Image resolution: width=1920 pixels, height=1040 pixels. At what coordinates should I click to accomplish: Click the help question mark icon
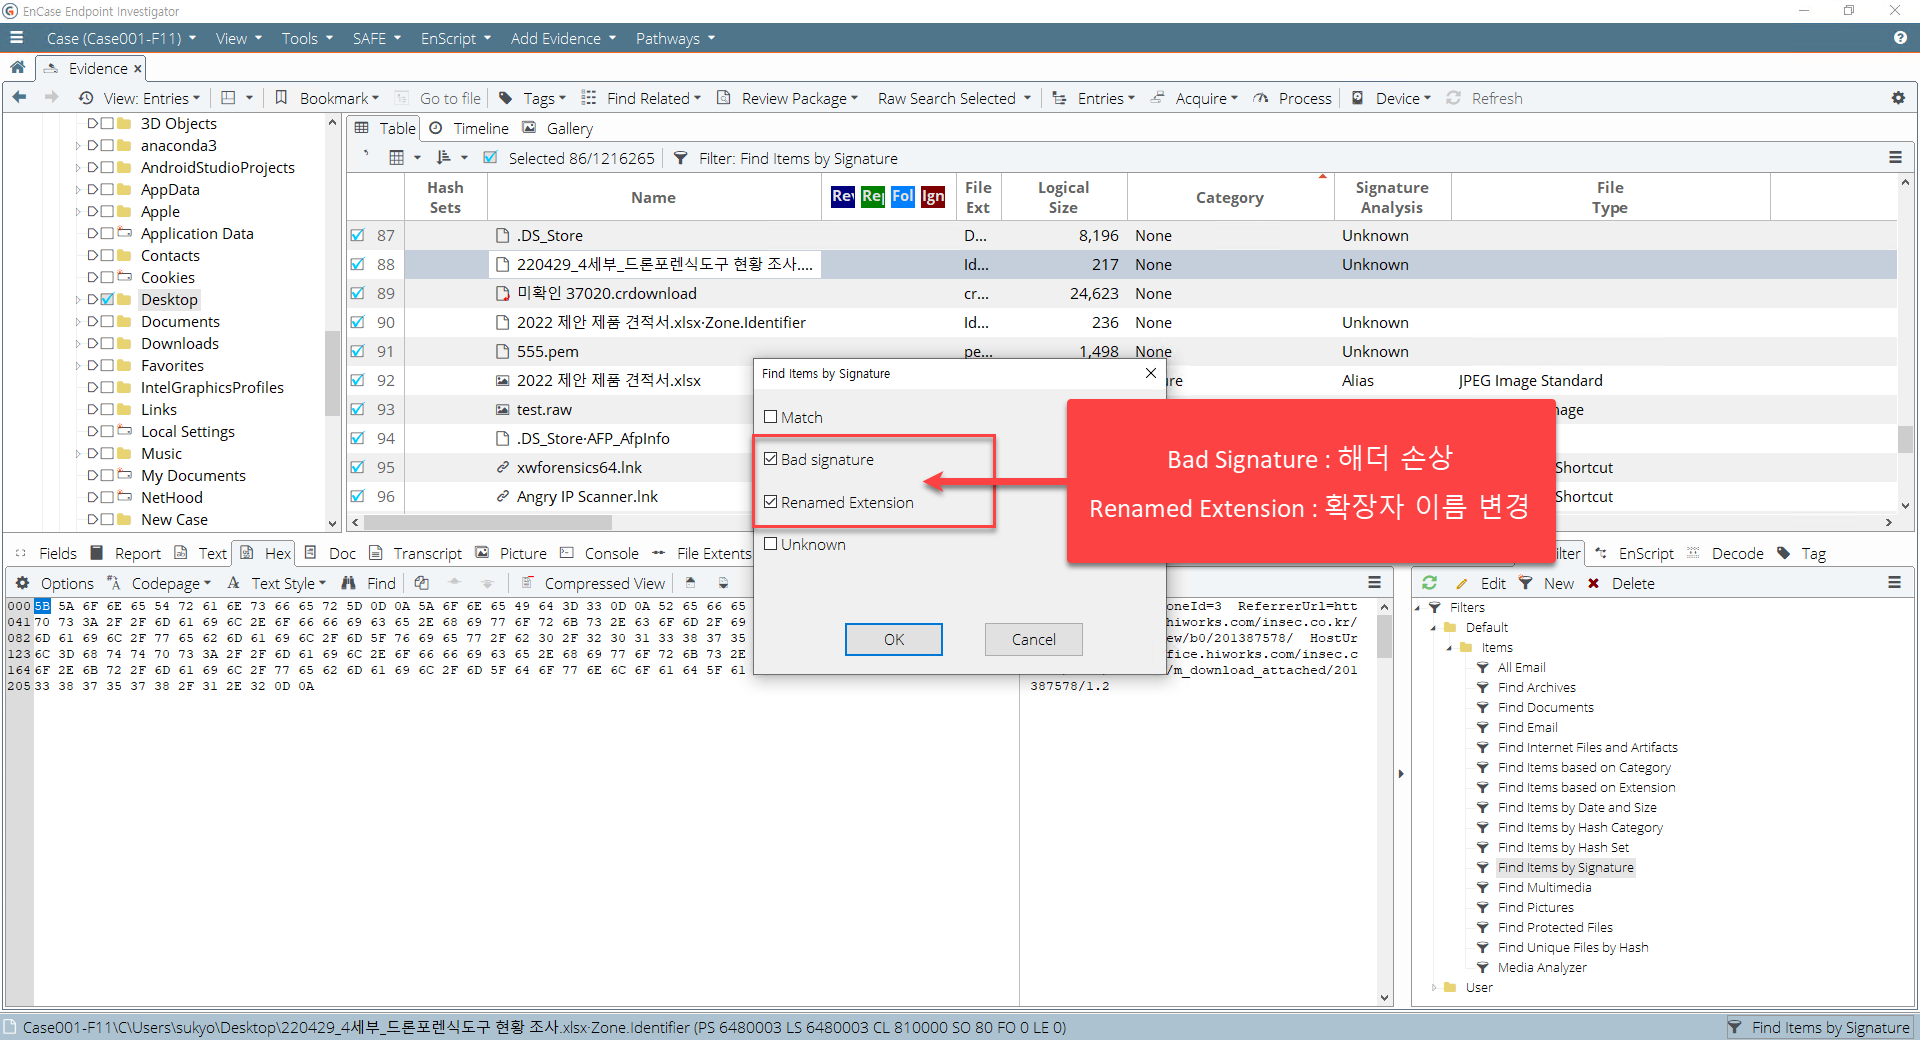click(1900, 38)
